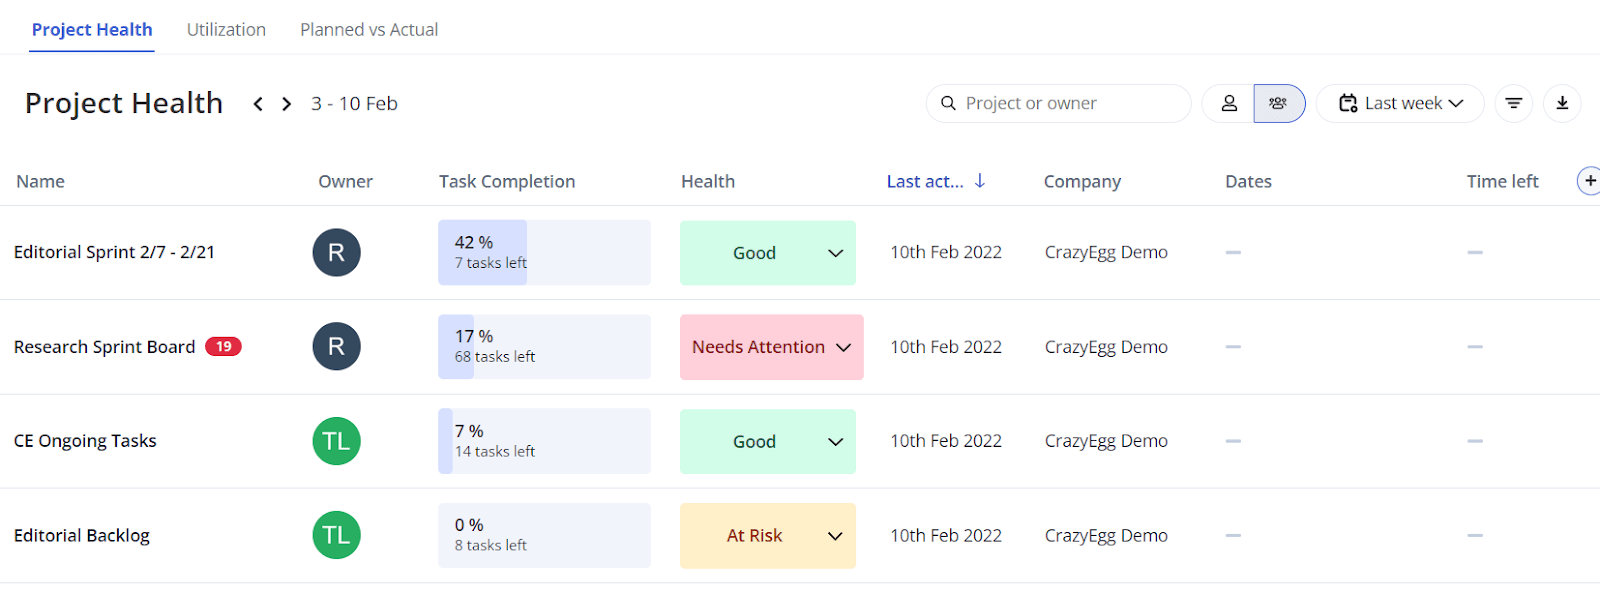Open the red 19 badge on Research Sprint Board

(x=223, y=347)
